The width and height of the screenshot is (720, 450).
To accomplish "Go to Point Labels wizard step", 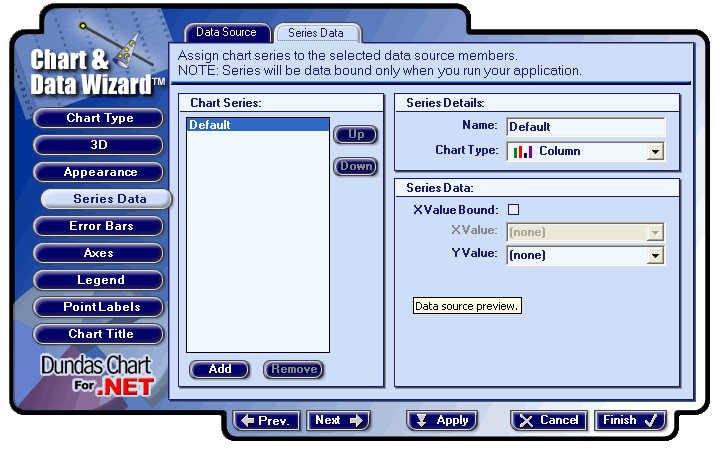I will click(x=99, y=307).
